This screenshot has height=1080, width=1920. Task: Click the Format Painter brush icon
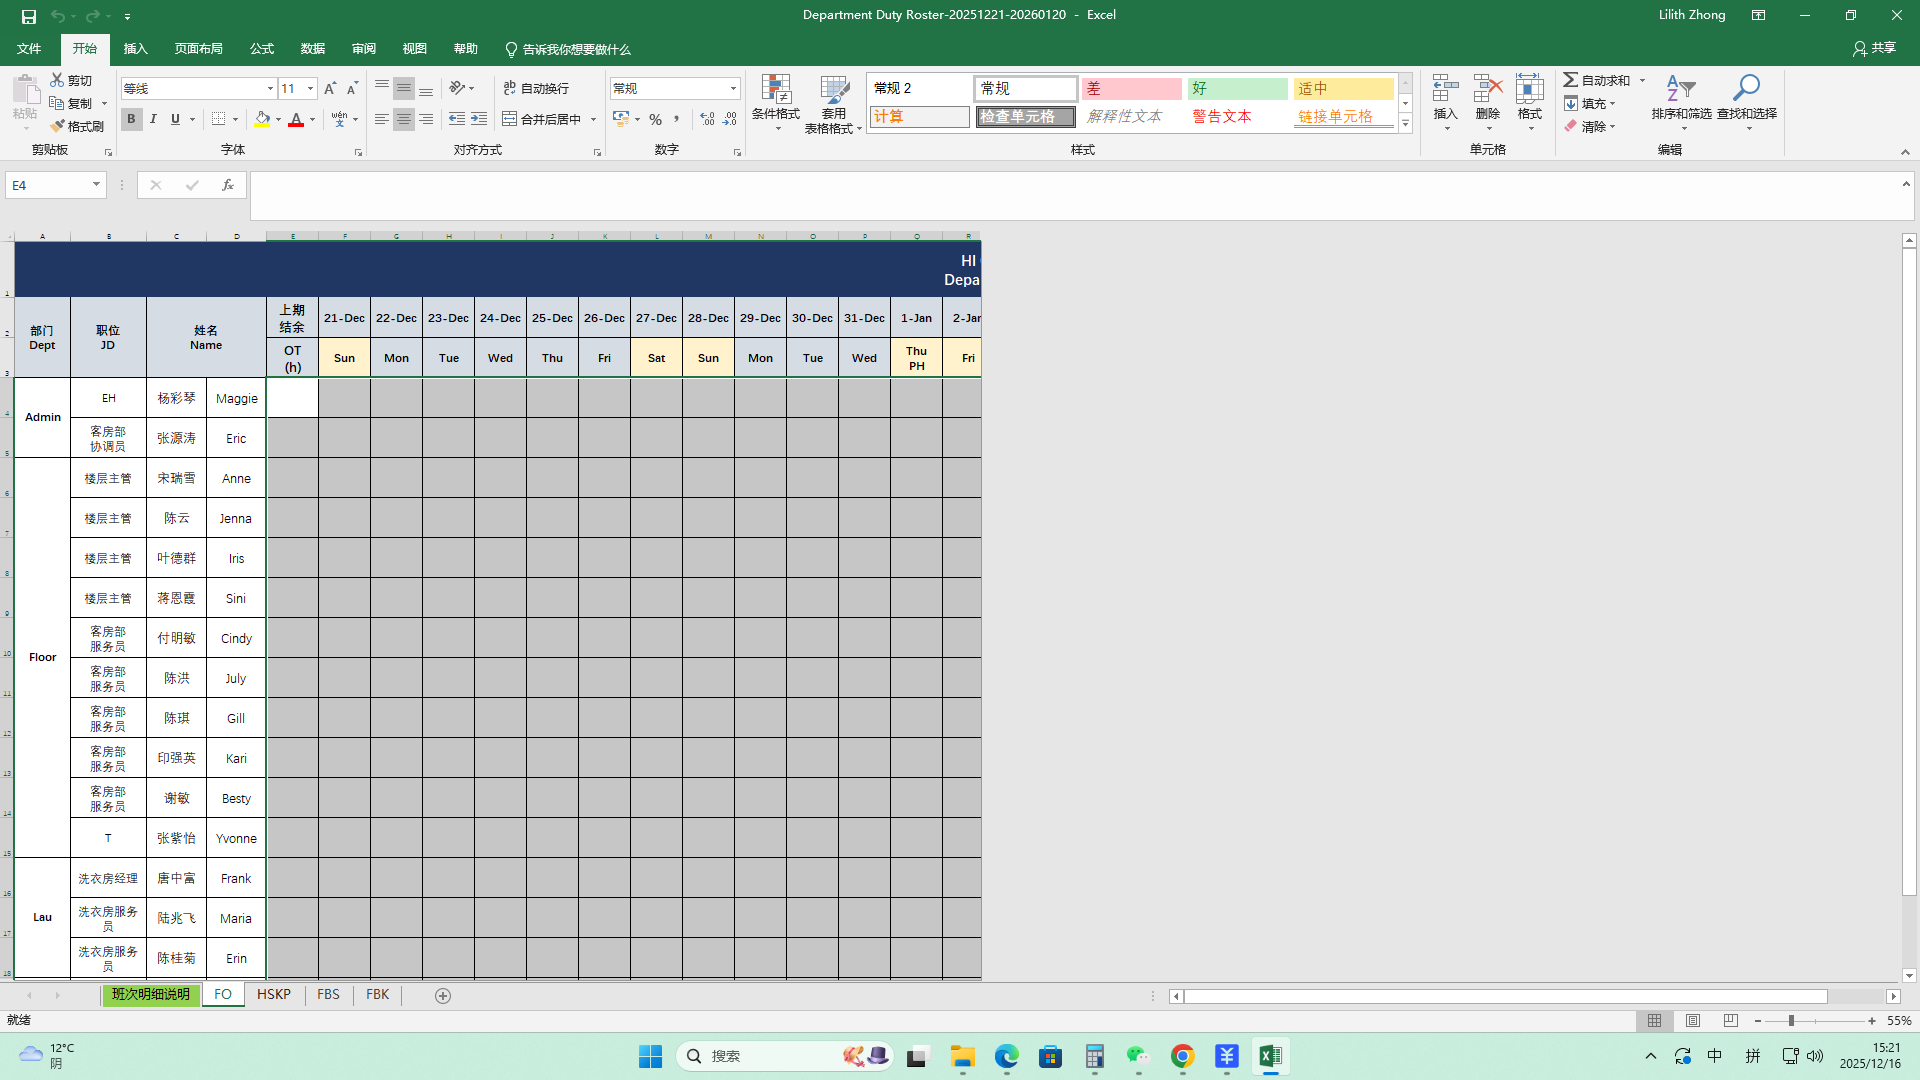point(58,126)
